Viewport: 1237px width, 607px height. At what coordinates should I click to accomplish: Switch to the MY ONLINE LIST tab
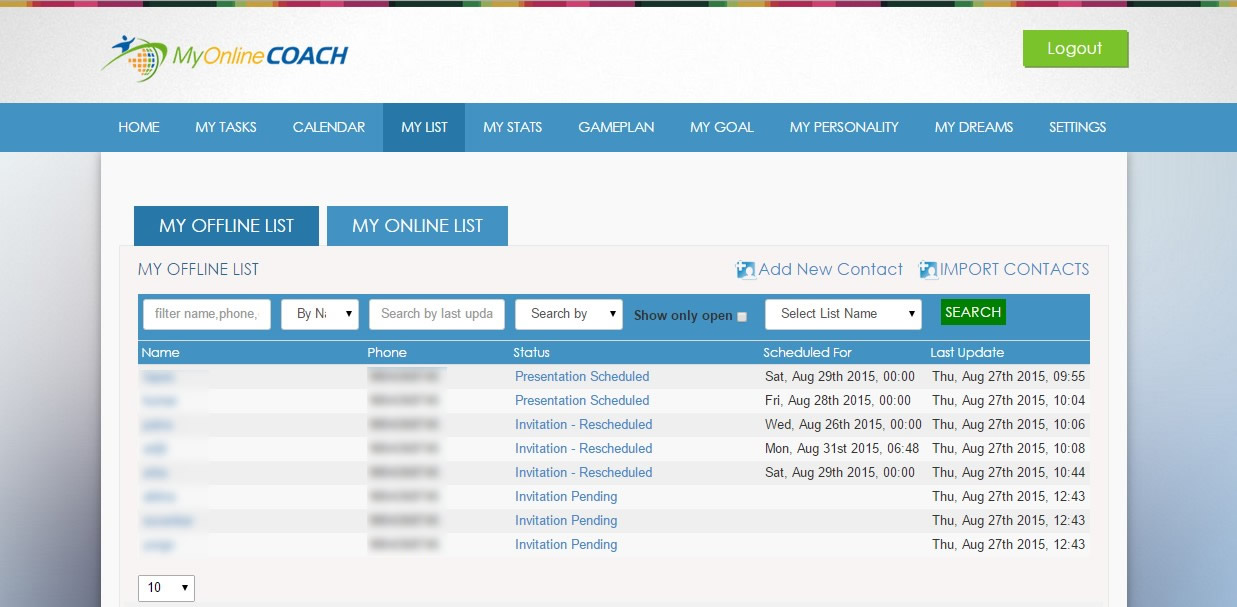[417, 226]
